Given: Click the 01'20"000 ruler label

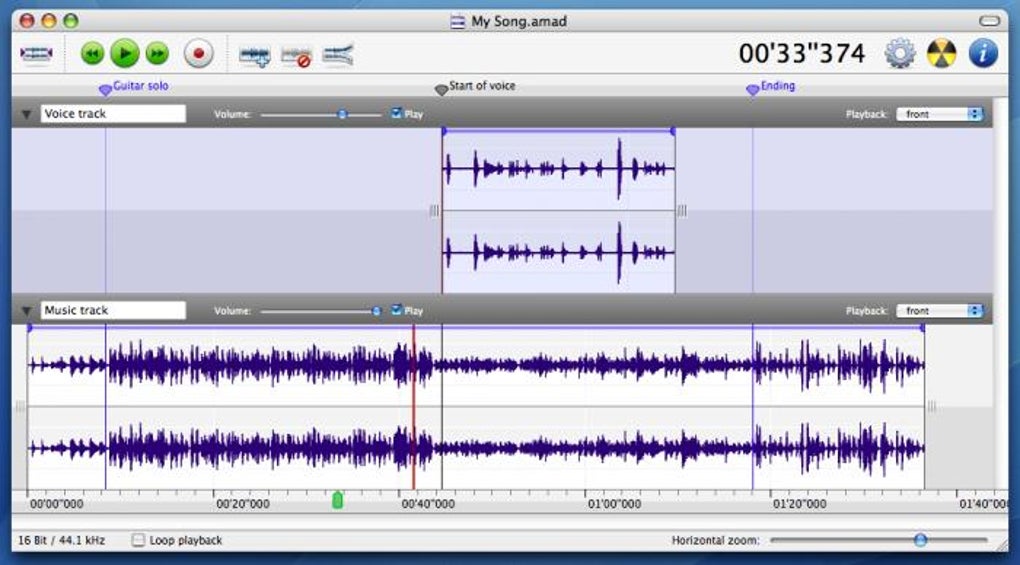Looking at the screenshot, I should pyautogui.click(x=799, y=504).
